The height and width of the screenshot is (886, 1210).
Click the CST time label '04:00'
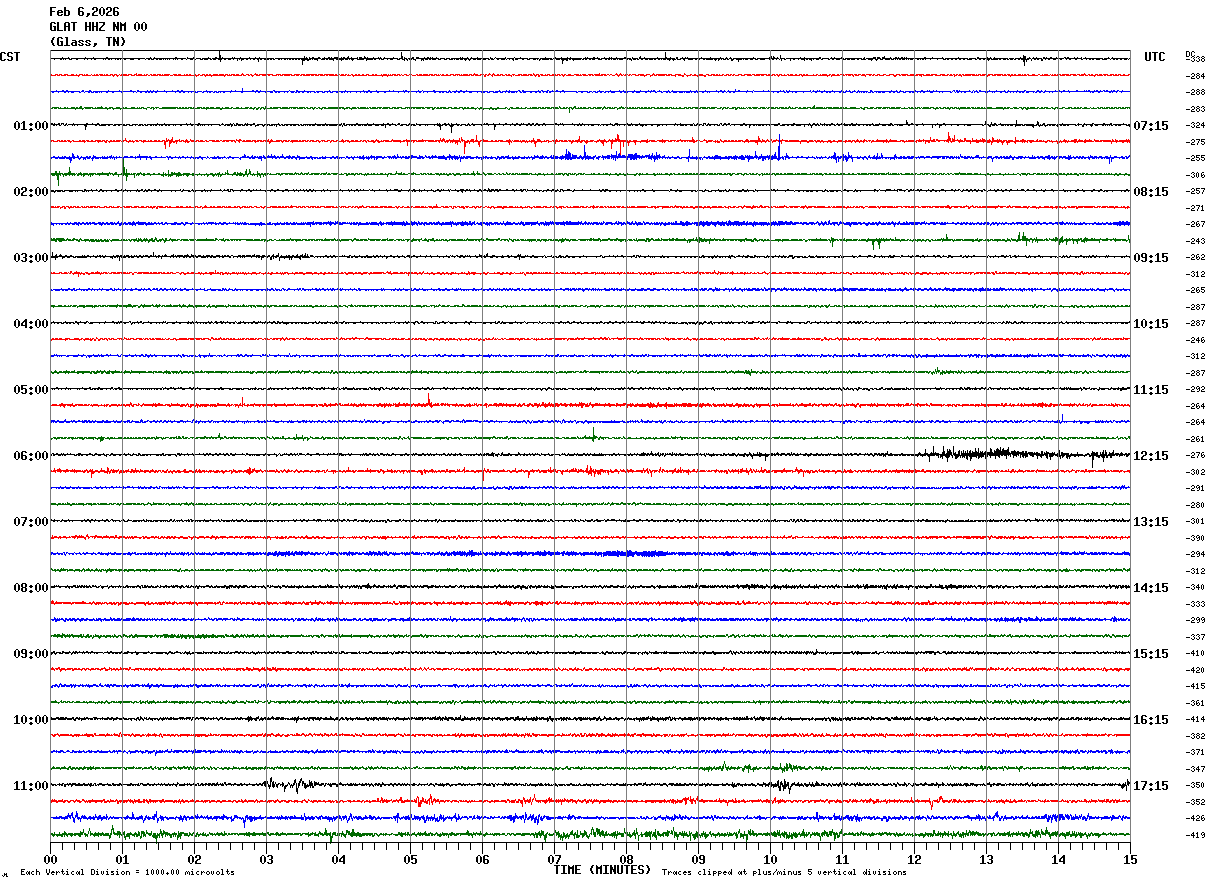31,324
